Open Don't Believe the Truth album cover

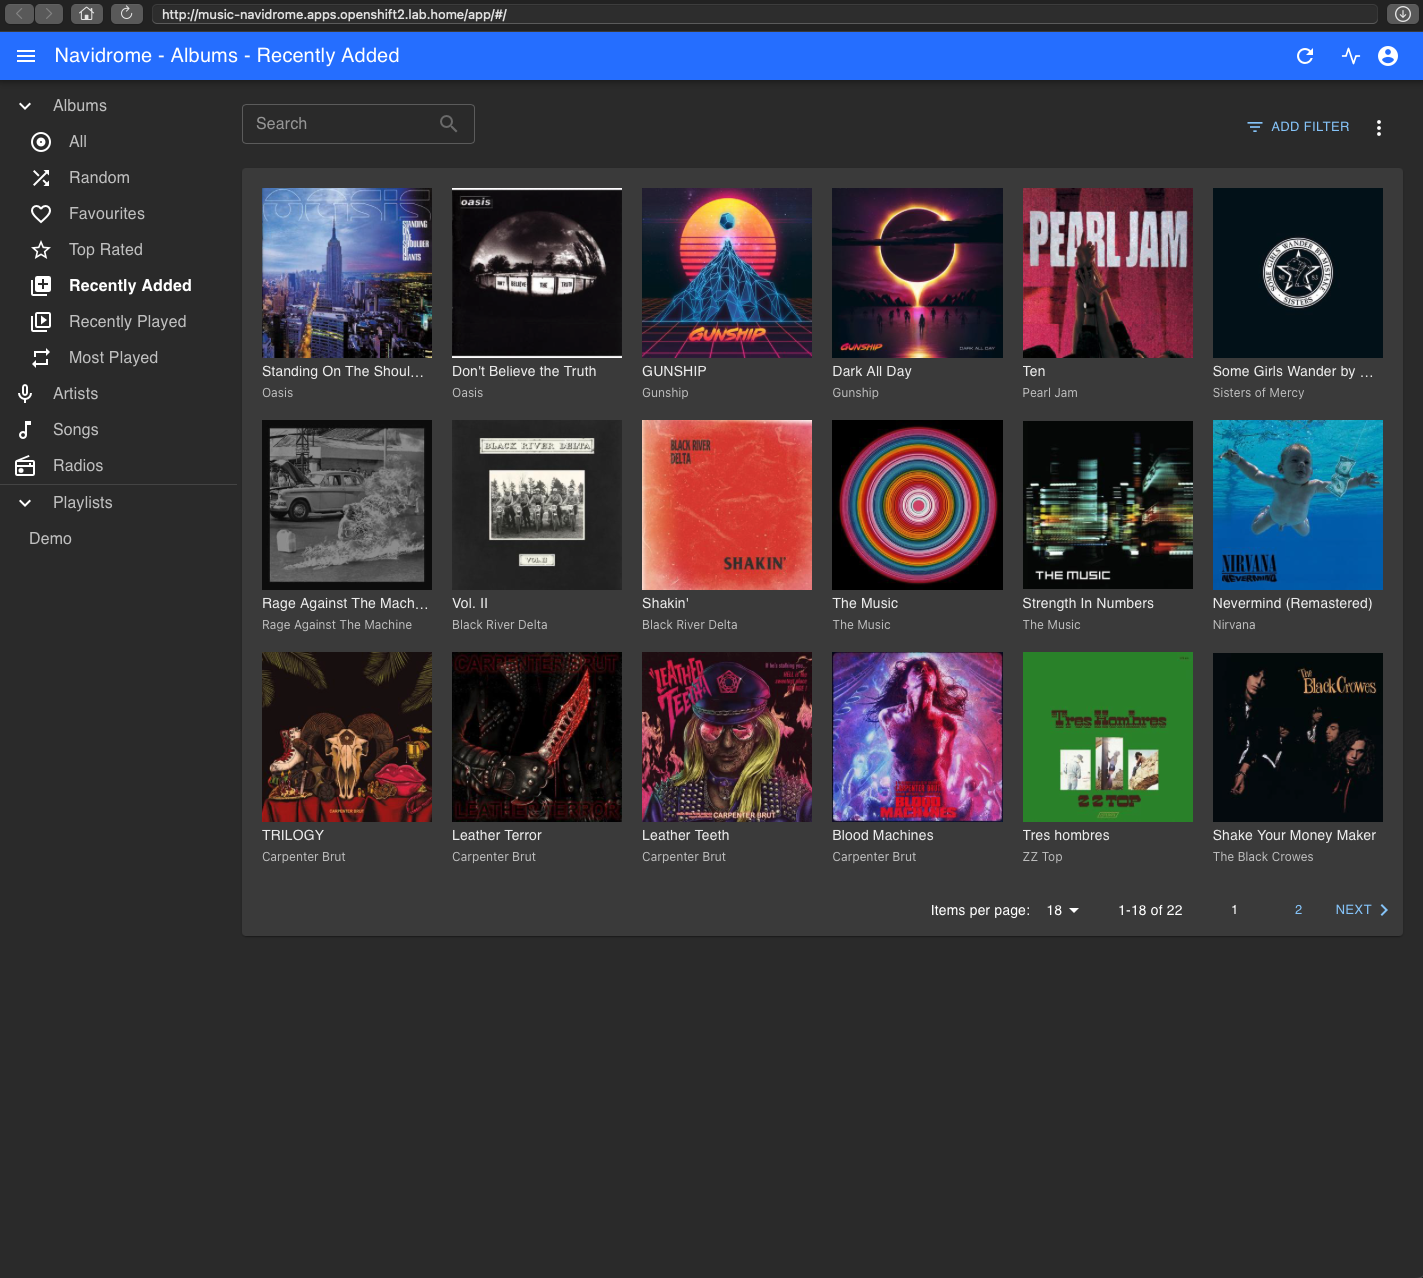coord(537,273)
